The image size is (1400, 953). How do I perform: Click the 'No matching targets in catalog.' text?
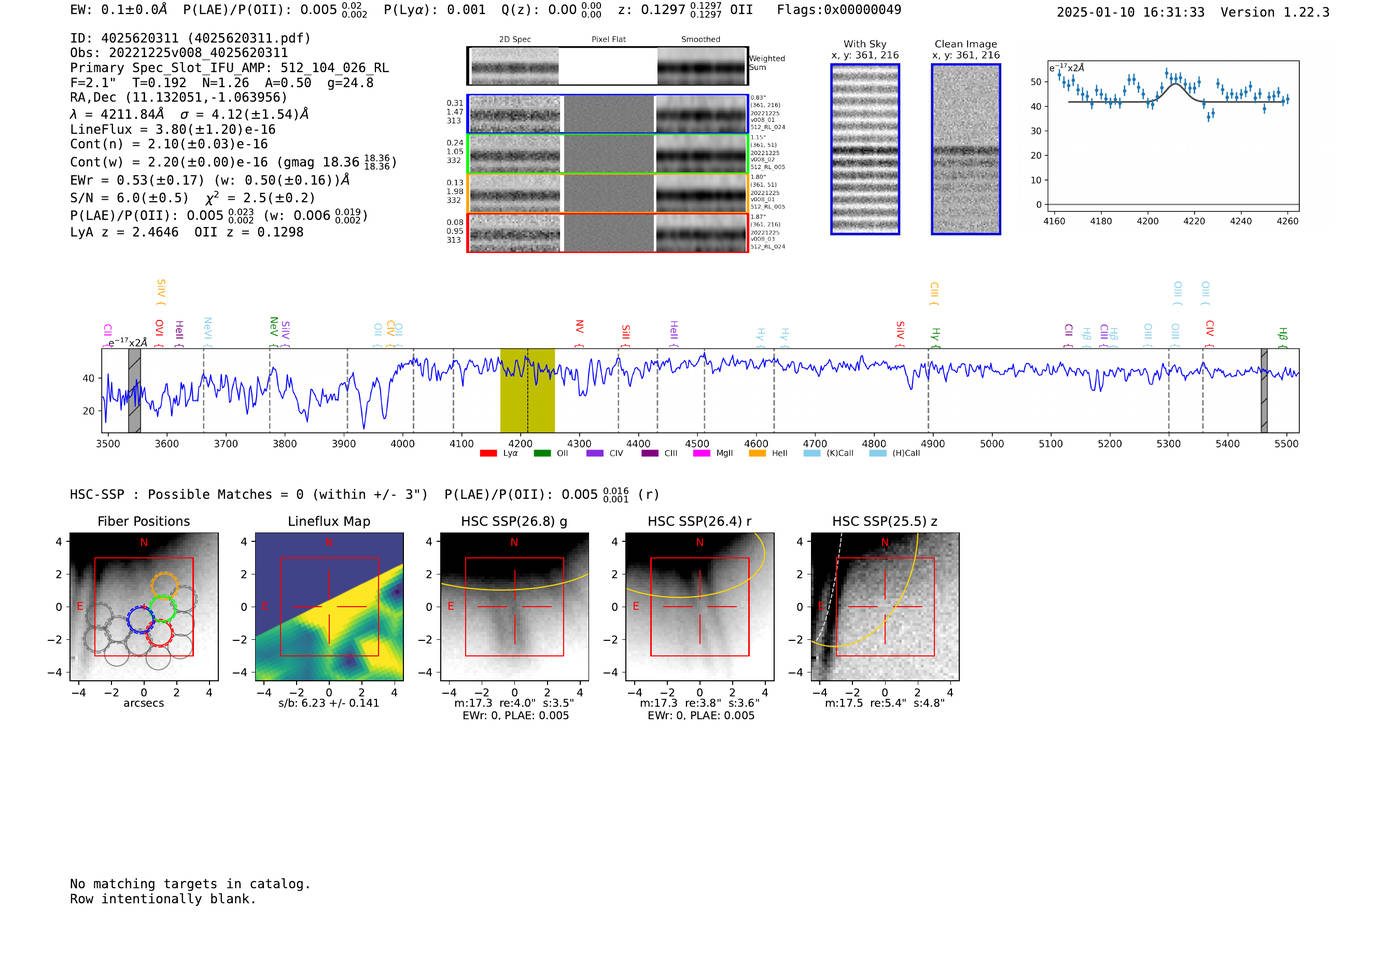click(190, 884)
